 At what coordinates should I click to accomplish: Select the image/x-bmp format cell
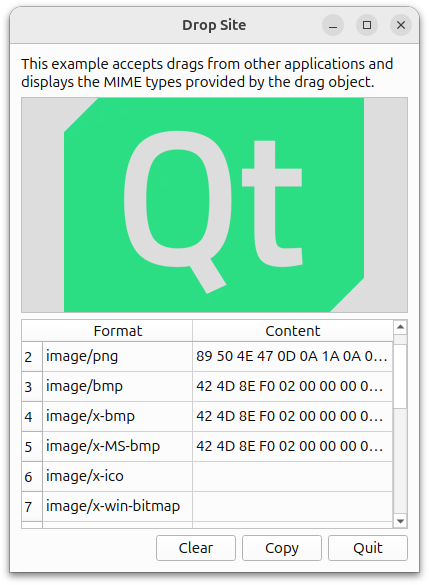(118, 417)
